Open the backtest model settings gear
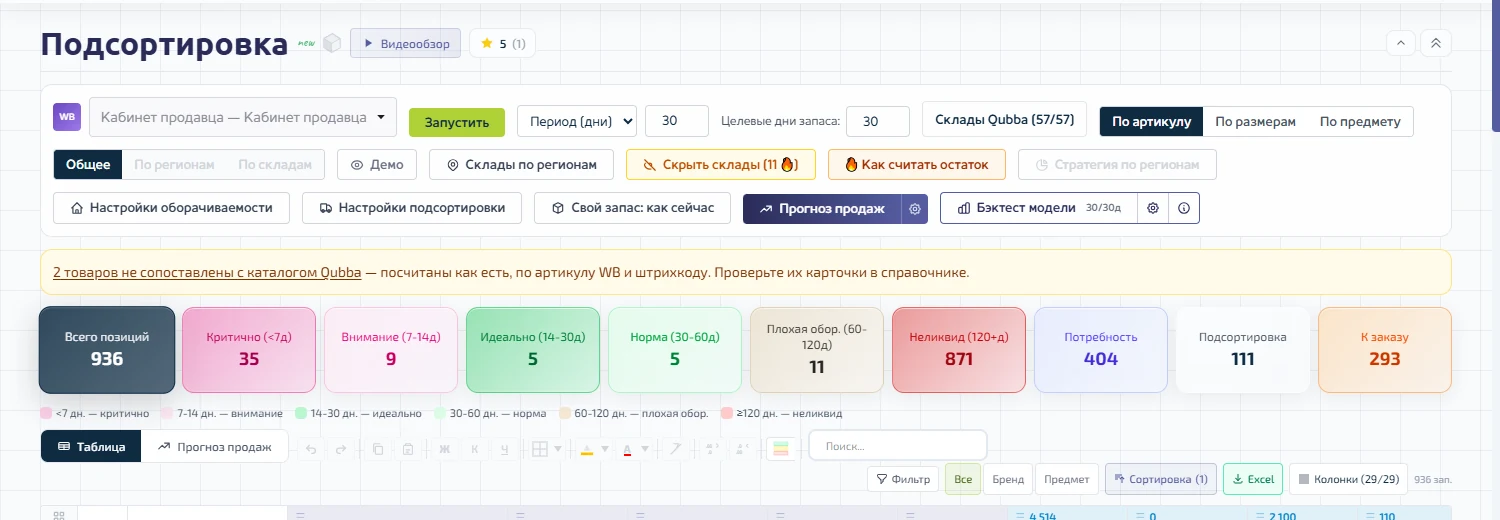The width and height of the screenshot is (1500, 520). point(1153,208)
